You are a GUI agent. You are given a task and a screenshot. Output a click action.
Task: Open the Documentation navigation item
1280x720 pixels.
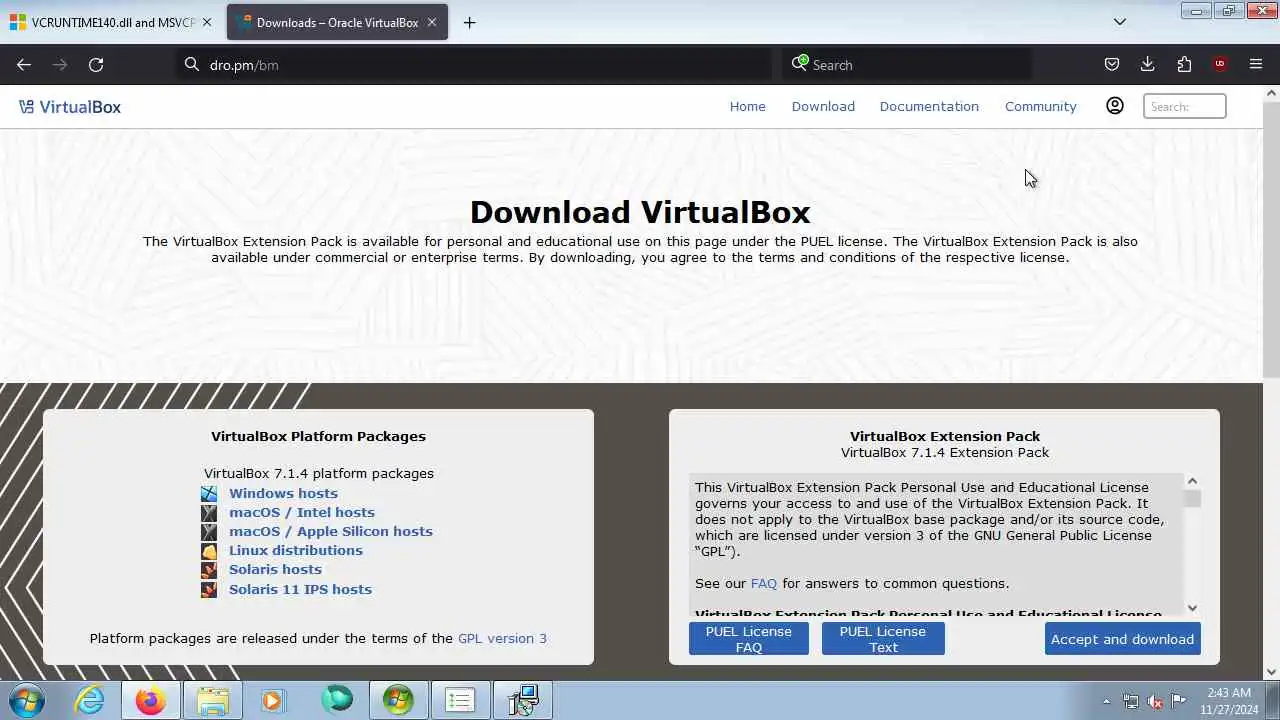[x=929, y=106]
